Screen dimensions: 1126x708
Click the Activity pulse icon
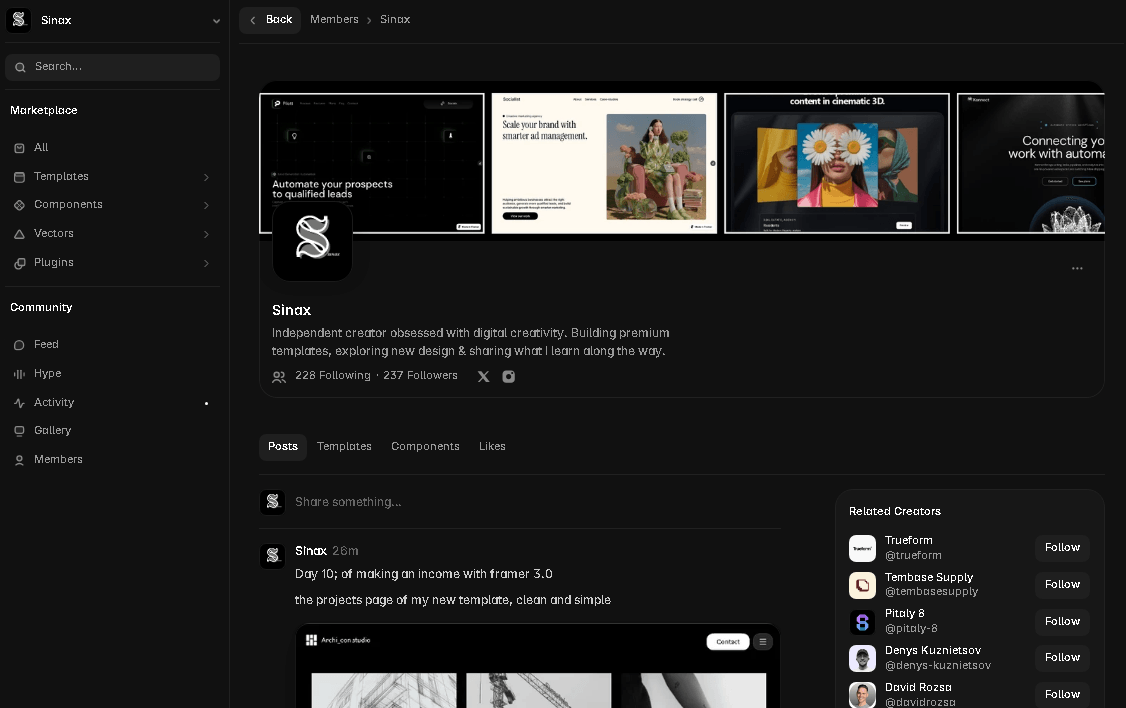pyautogui.click(x=19, y=403)
